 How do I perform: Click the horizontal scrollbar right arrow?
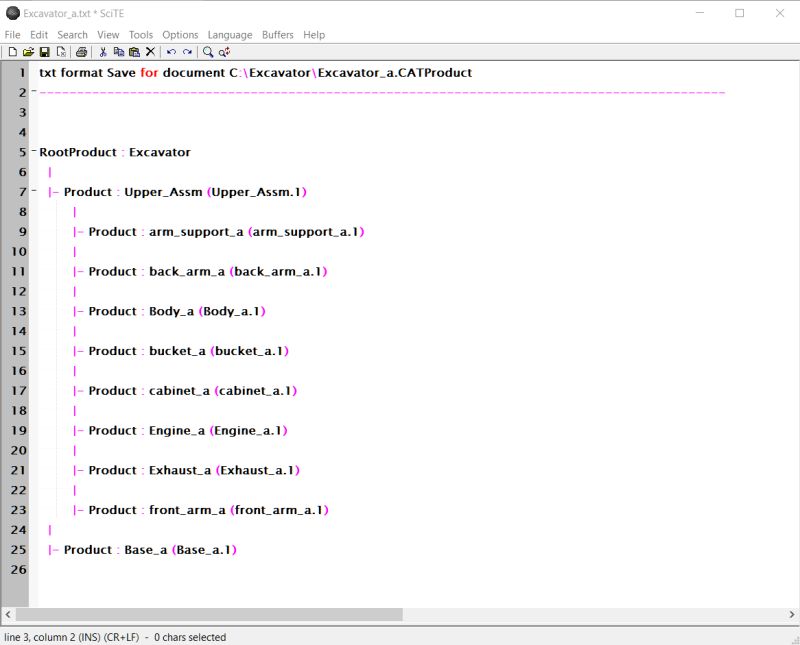tap(792, 614)
